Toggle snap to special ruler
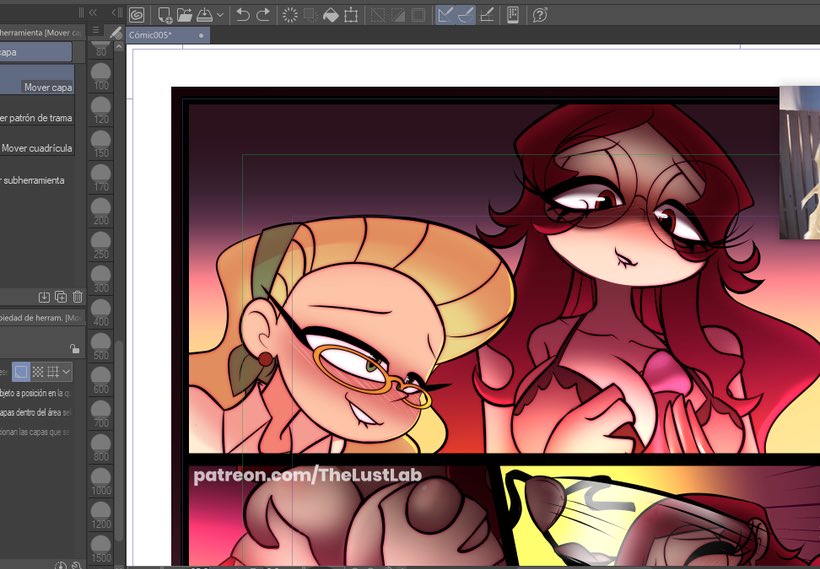The width and height of the screenshot is (820, 569). 465,15
